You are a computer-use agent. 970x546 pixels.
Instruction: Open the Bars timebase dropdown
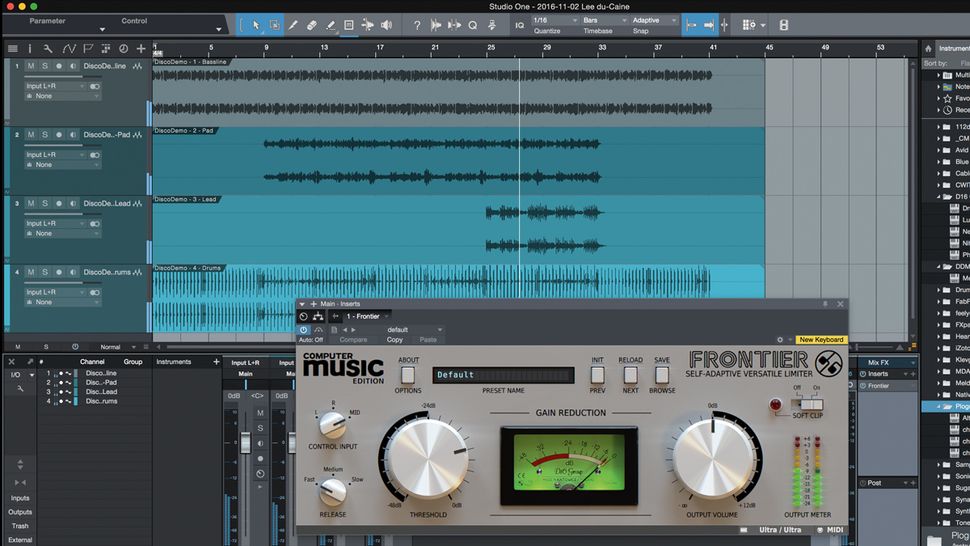click(604, 20)
